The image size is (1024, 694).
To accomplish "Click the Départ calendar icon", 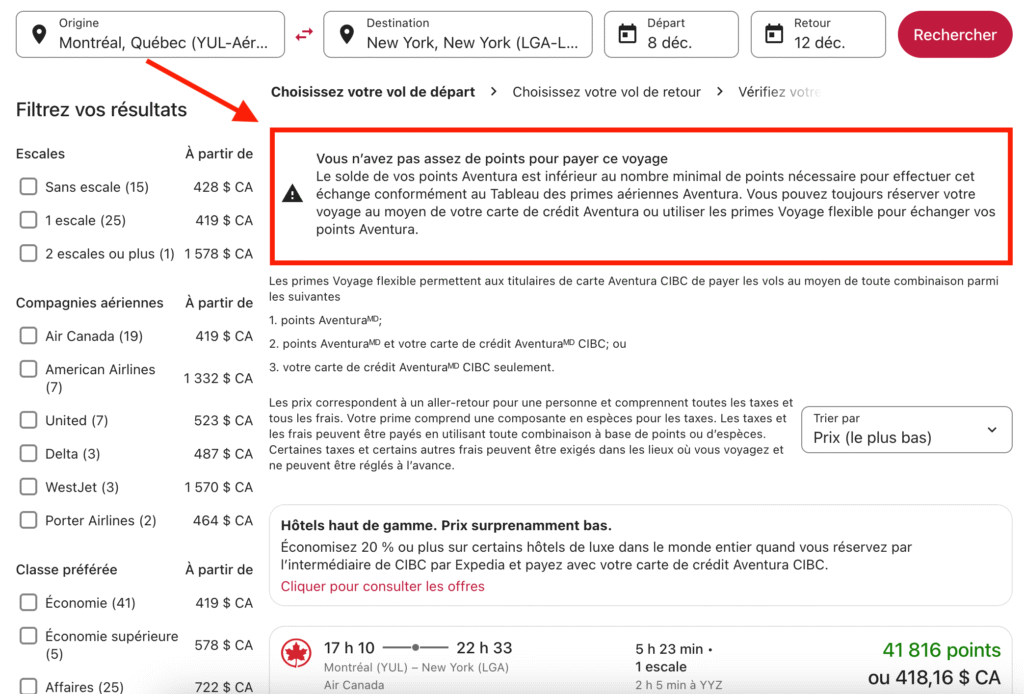I will coord(627,34).
